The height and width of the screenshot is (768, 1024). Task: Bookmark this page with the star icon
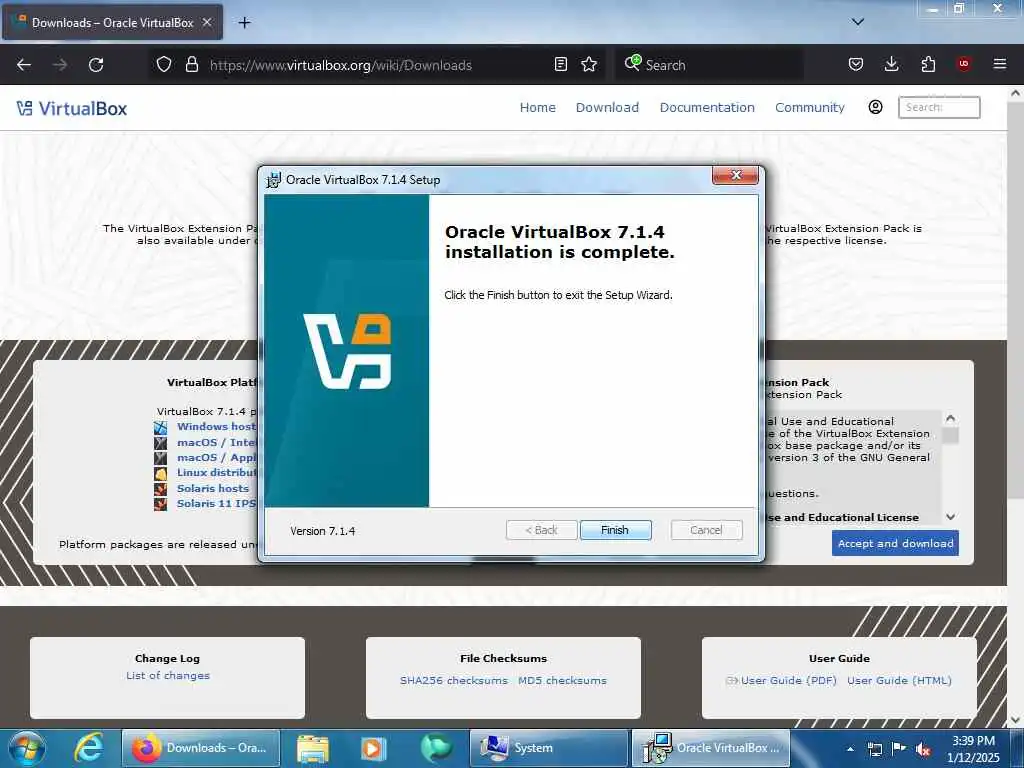(589, 65)
